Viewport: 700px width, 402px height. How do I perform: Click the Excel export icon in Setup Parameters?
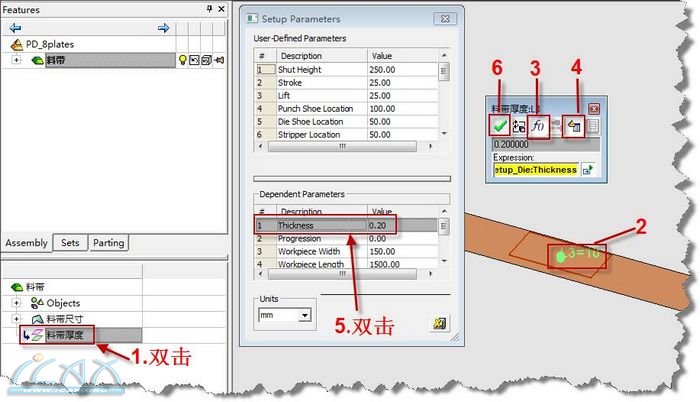(440, 323)
